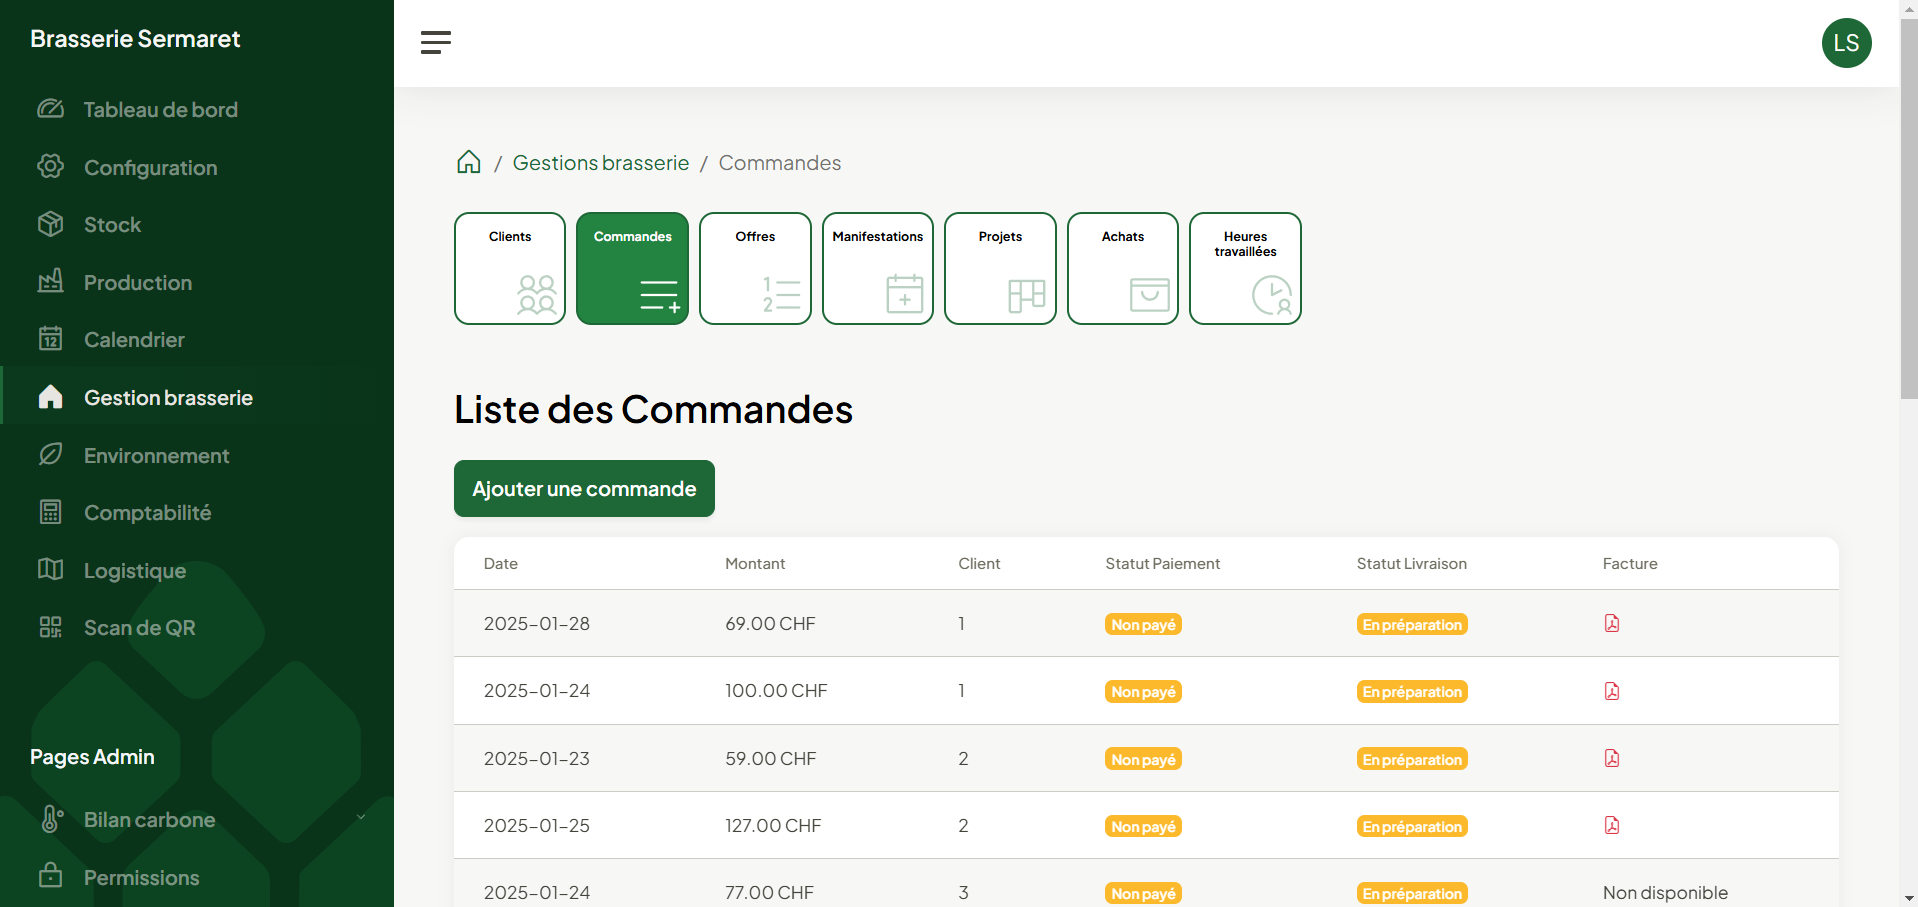The width and height of the screenshot is (1918, 907).
Task: Collapse sidebar with hamburger menu icon
Action: tap(436, 42)
